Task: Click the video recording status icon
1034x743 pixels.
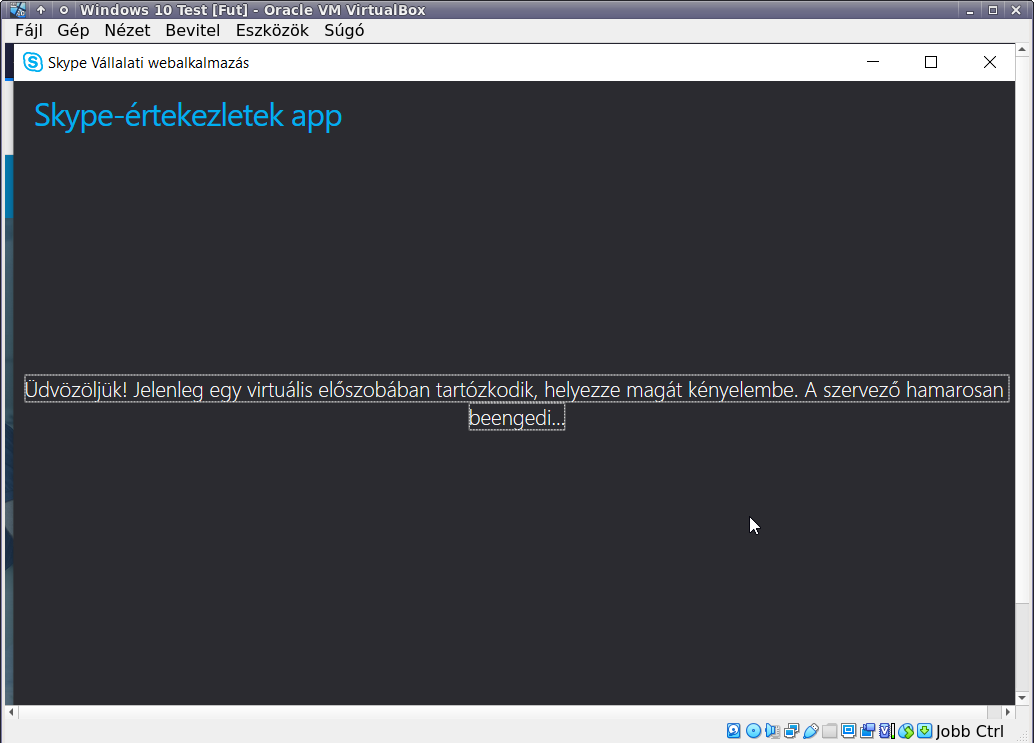Action: click(x=868, y=730)
